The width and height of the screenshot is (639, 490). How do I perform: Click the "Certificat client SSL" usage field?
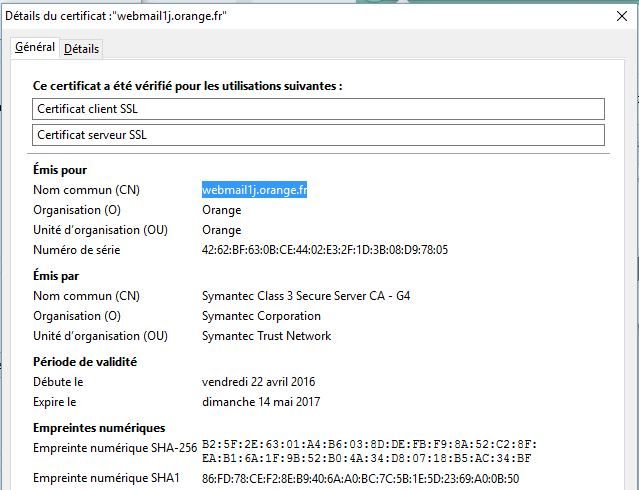pyautogui.click(x=318, y=108)
